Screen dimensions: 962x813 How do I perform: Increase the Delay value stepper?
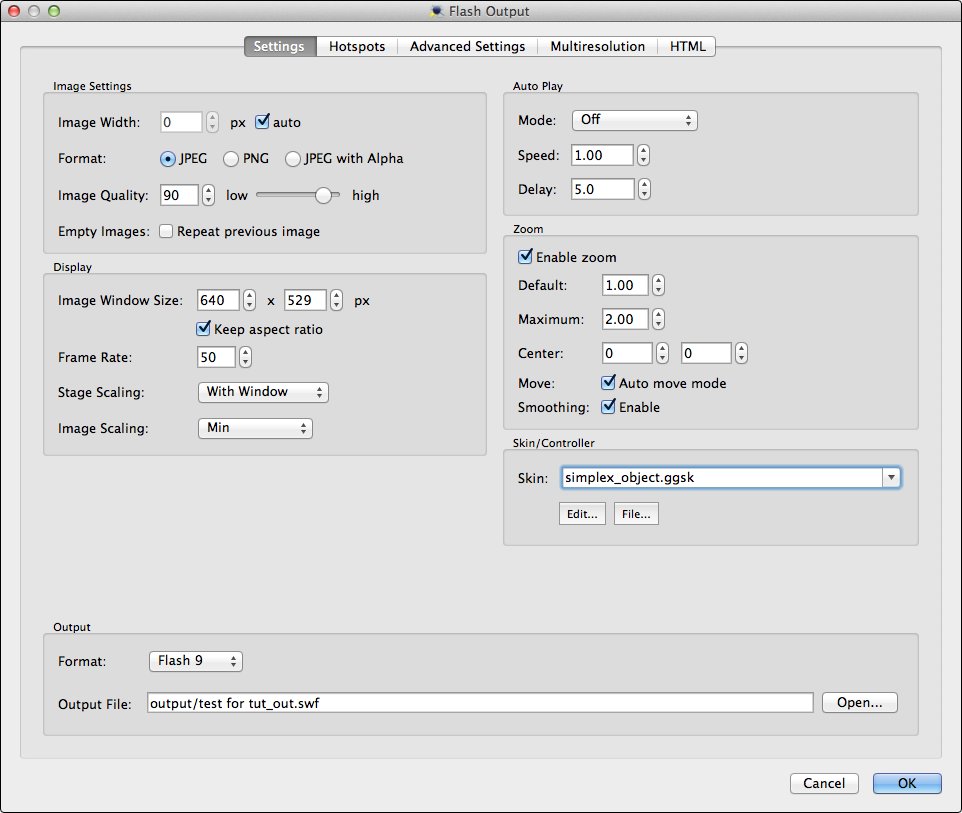coord(643,185)
